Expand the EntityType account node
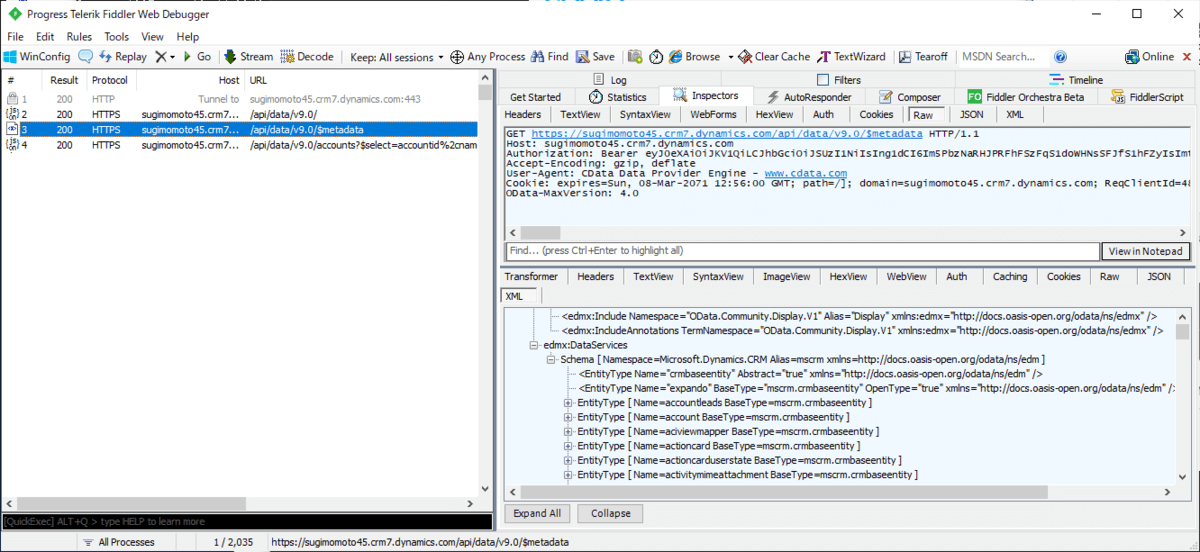 coord(568,417)
